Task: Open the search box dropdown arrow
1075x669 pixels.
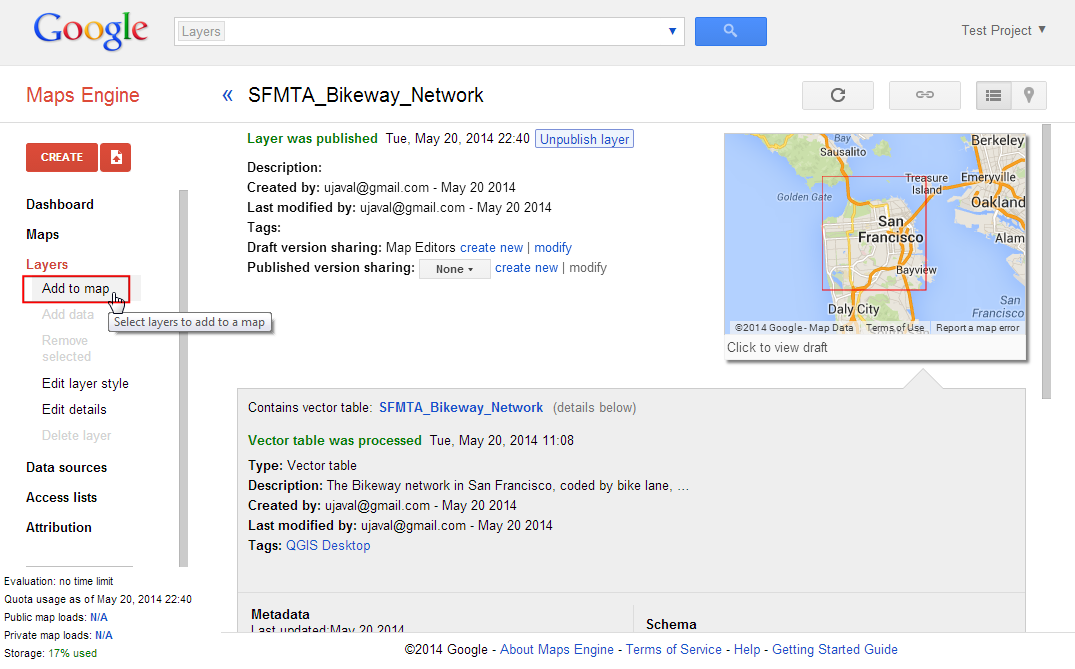Action: 672,31
